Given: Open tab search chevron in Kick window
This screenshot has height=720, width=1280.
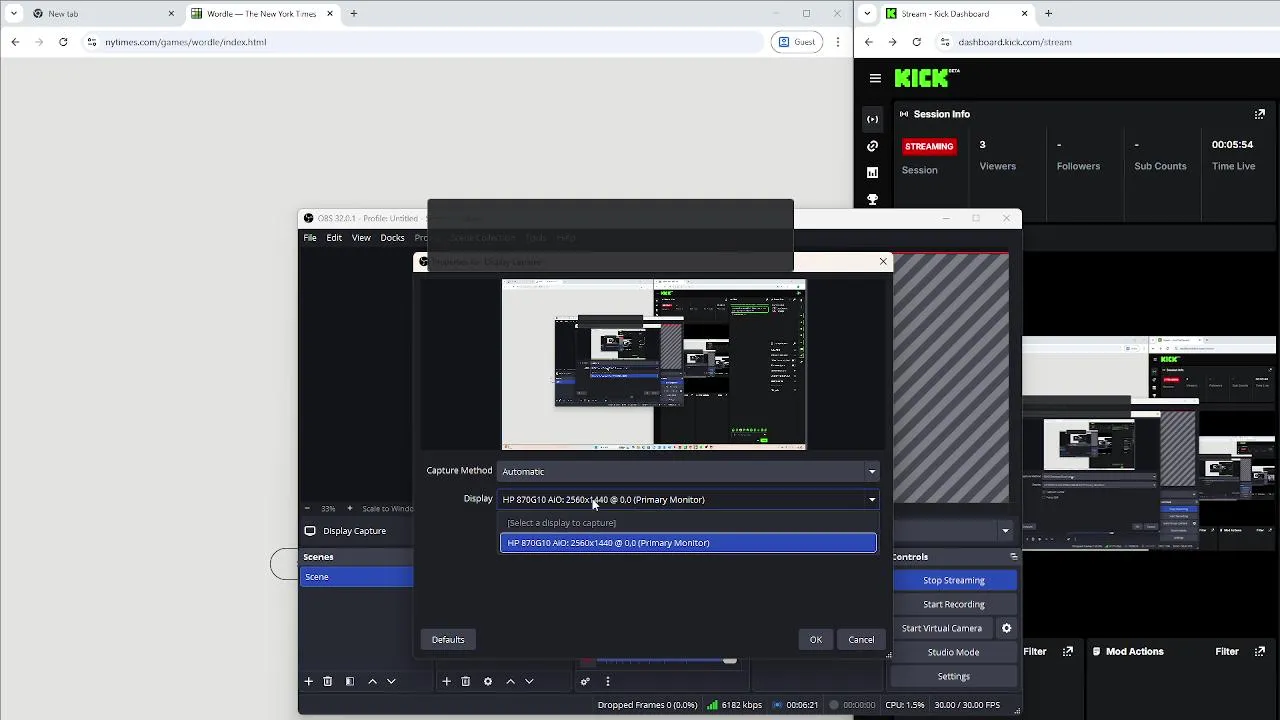Looking at the screenshot, I should click(867, 14).
